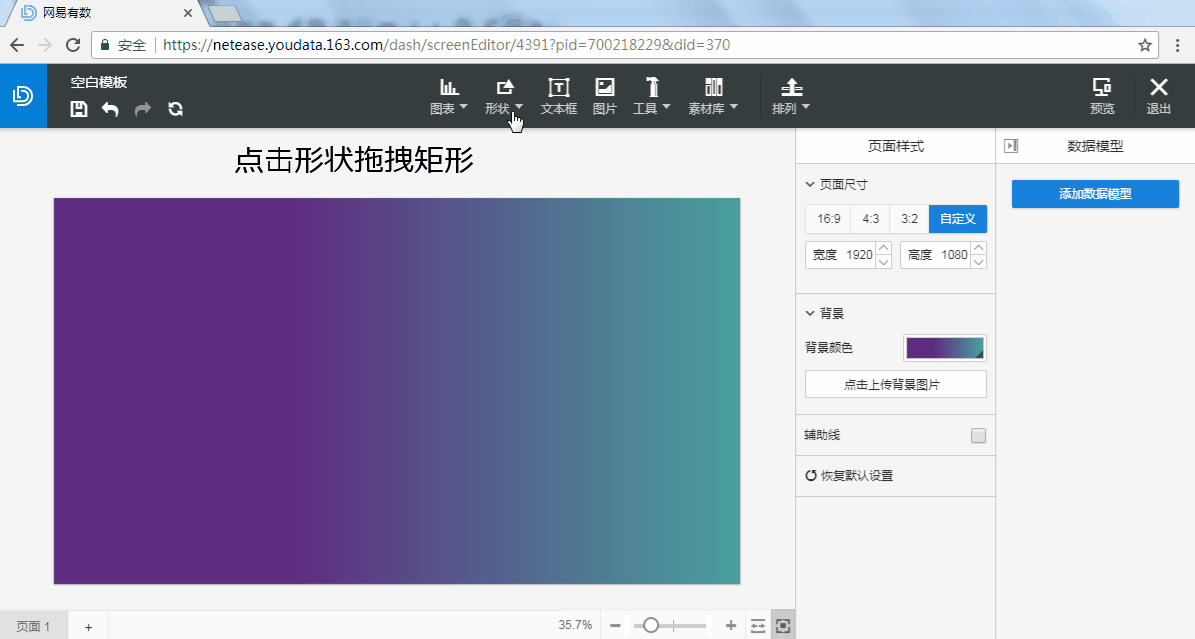This screenshot has width=1195, height=639.
Task: Open the 背景颜色 gradient swatch
Action: coord(944,348)
